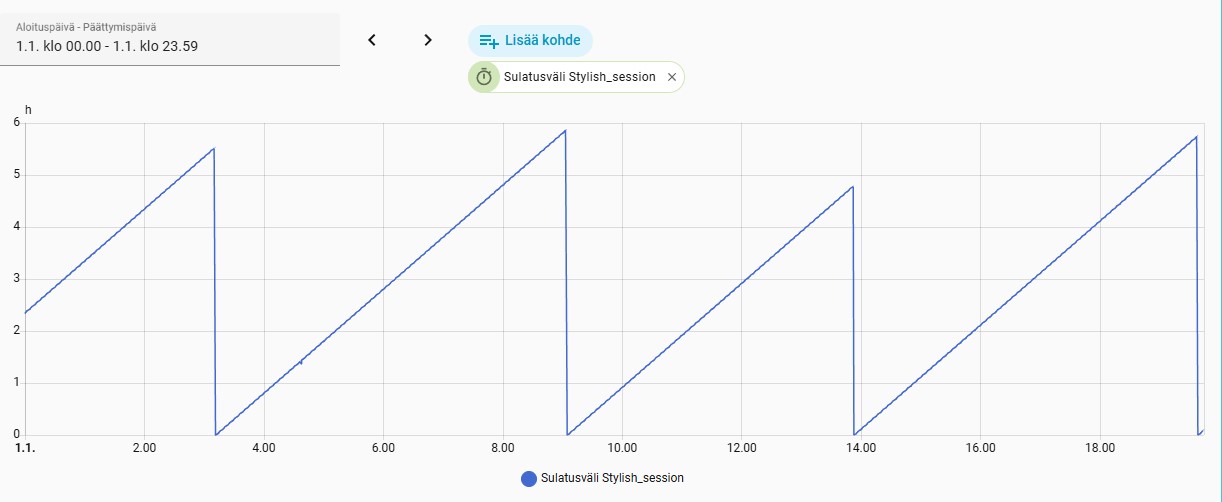1222x502 pixels.
Task: Open the date range picker field
Action: [170, 39]
